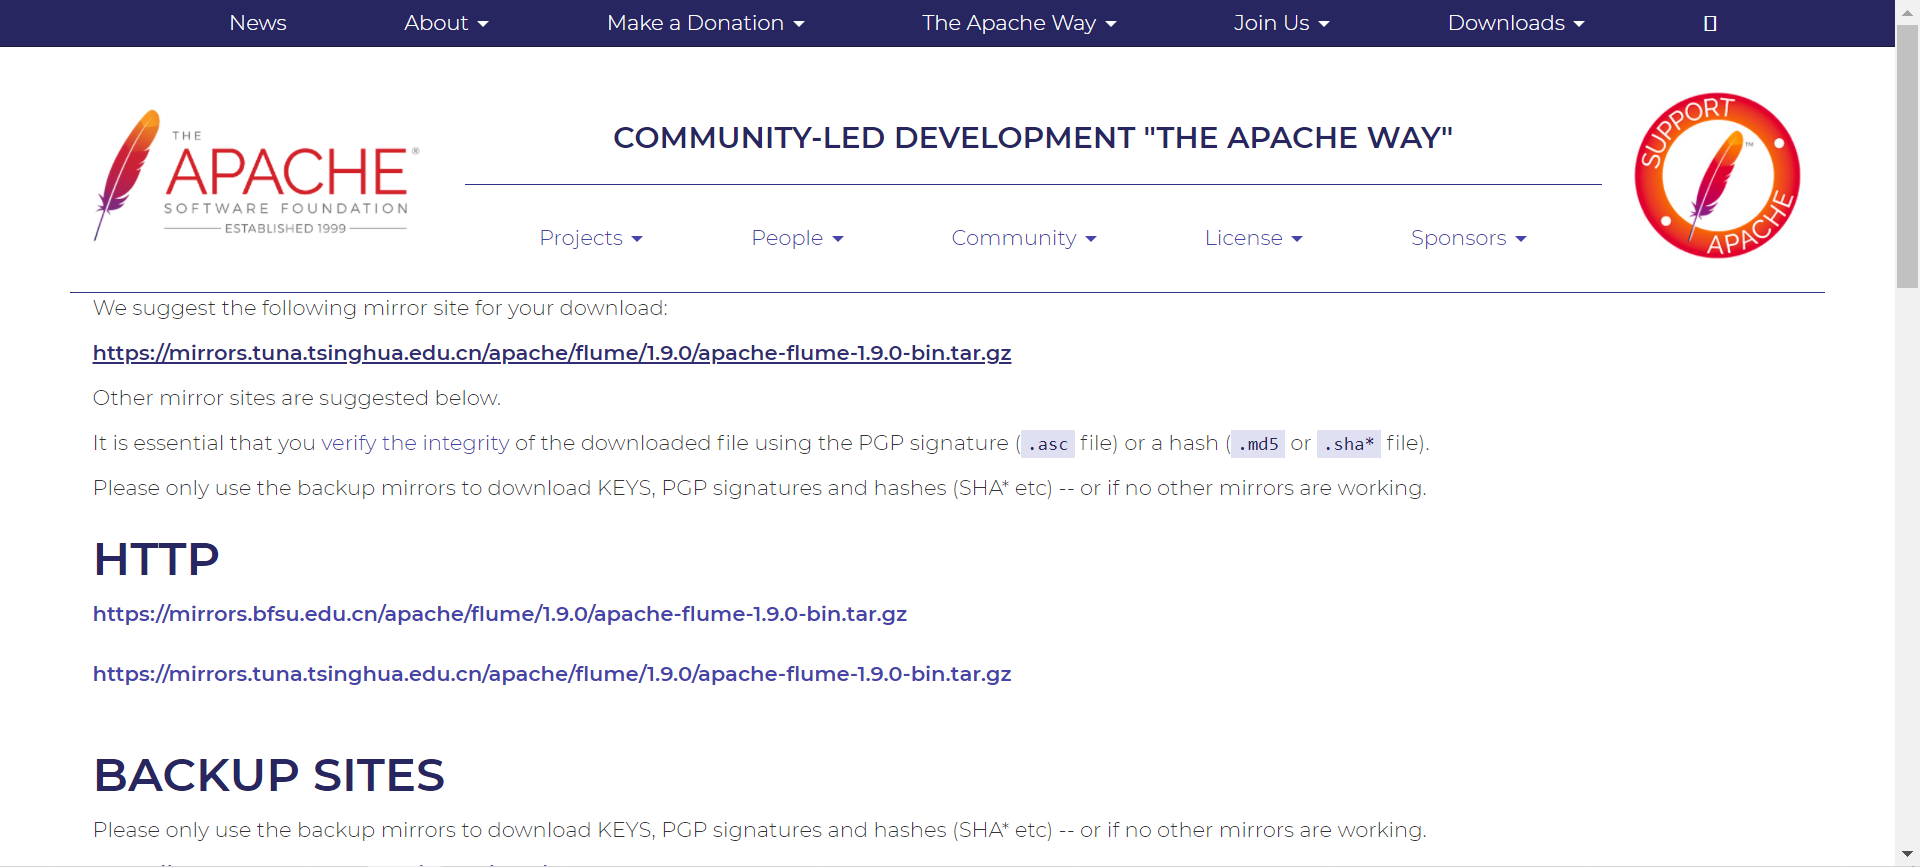Open The Apache Way dropdown
This screenshot has height=867, width=1920.
tap(1019, 23)
